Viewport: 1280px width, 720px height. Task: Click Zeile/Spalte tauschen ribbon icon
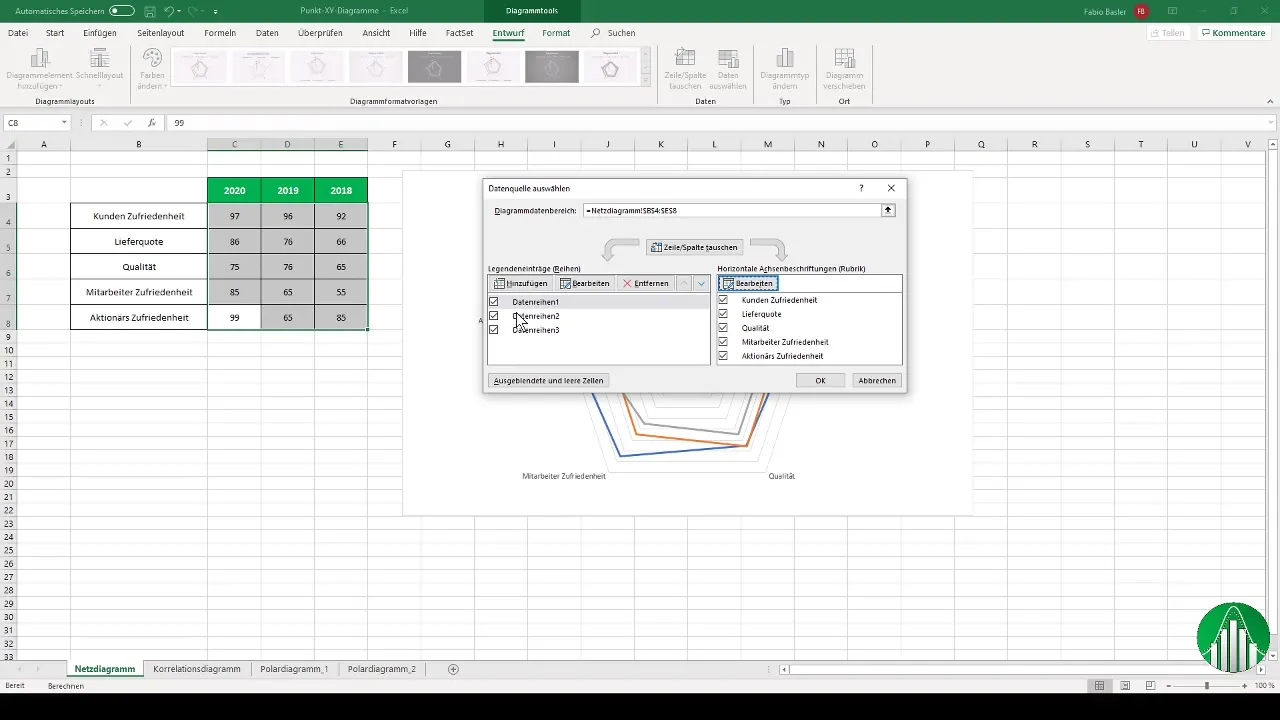click(685, 69)
